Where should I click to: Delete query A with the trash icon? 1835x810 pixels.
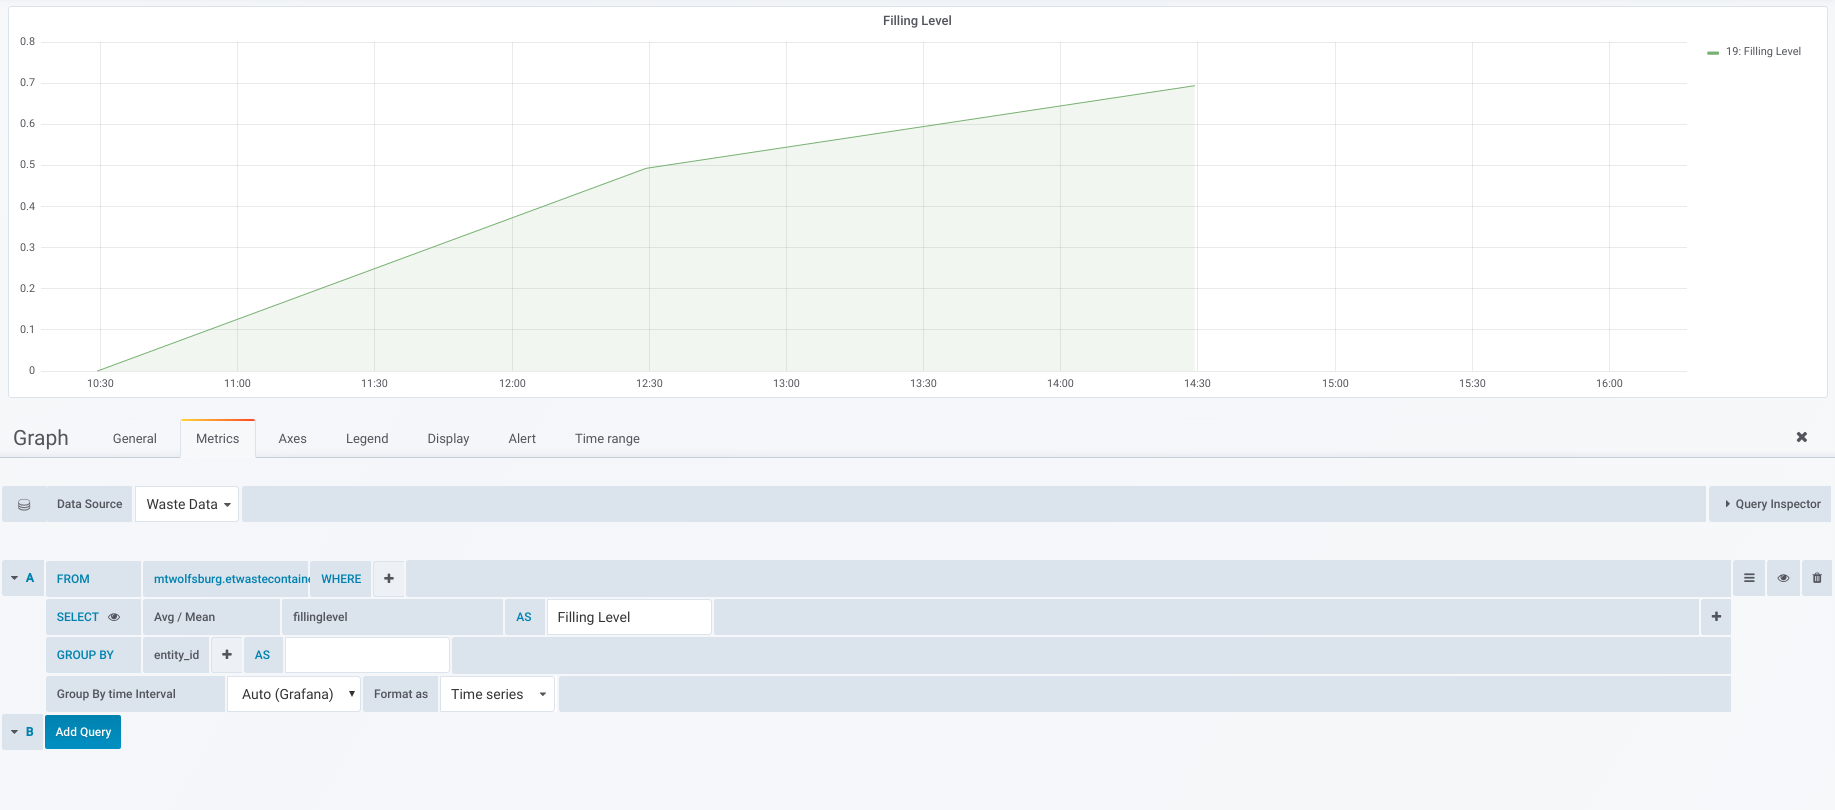pos(1817,578)
